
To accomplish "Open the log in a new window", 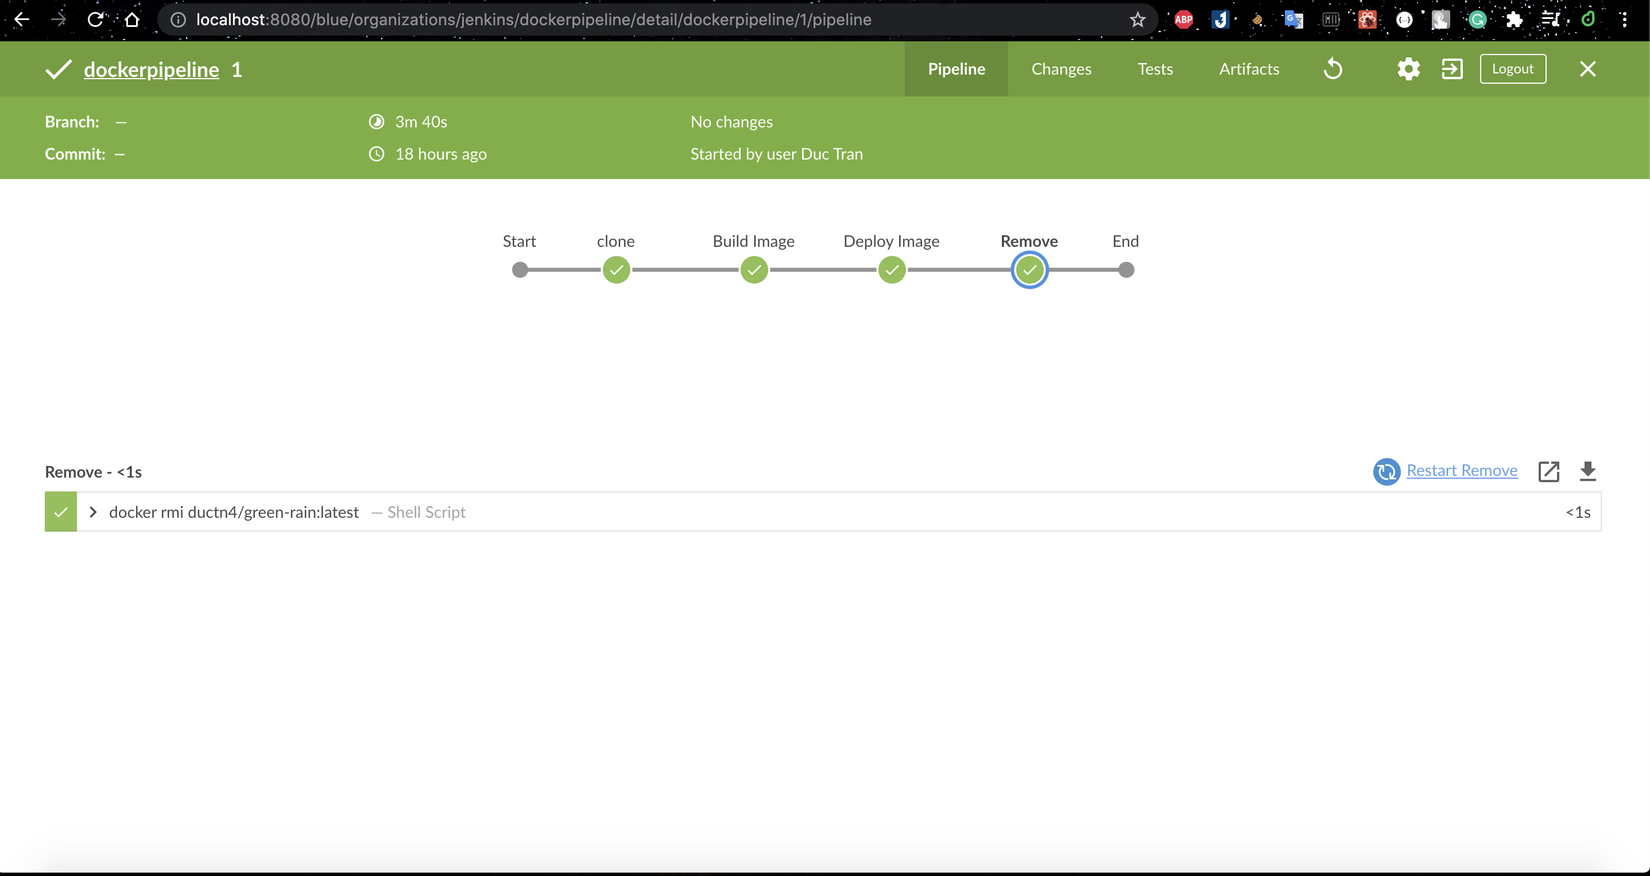I will [1549, 472].
